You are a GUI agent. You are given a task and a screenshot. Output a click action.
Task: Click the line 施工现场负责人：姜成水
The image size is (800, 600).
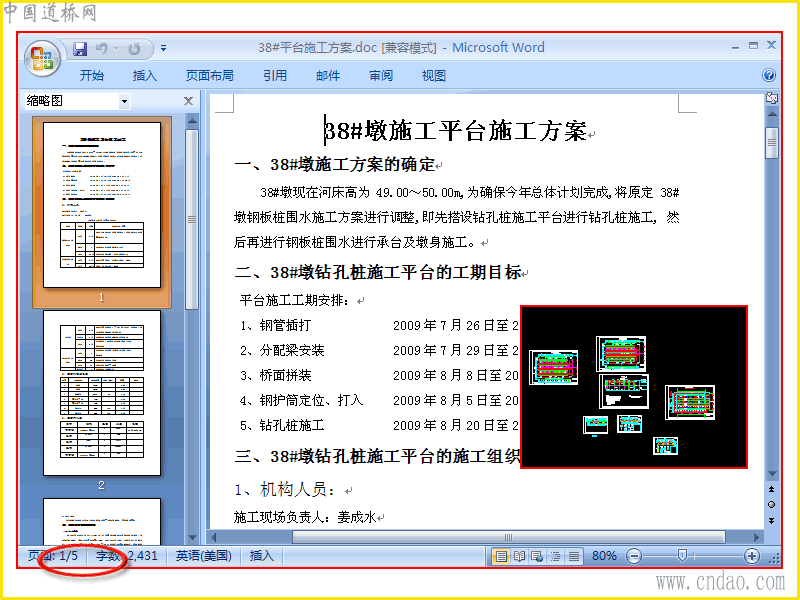tap(305, 518)
